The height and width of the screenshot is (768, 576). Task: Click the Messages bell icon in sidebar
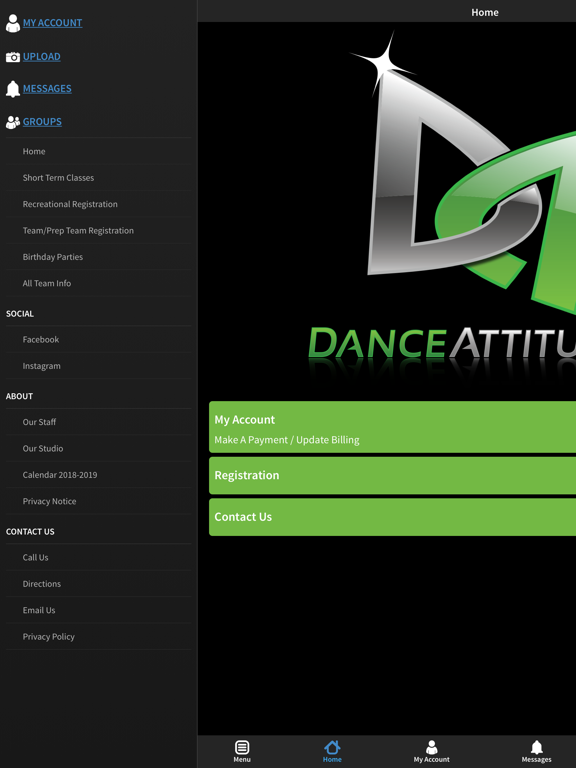coord(13,89)
